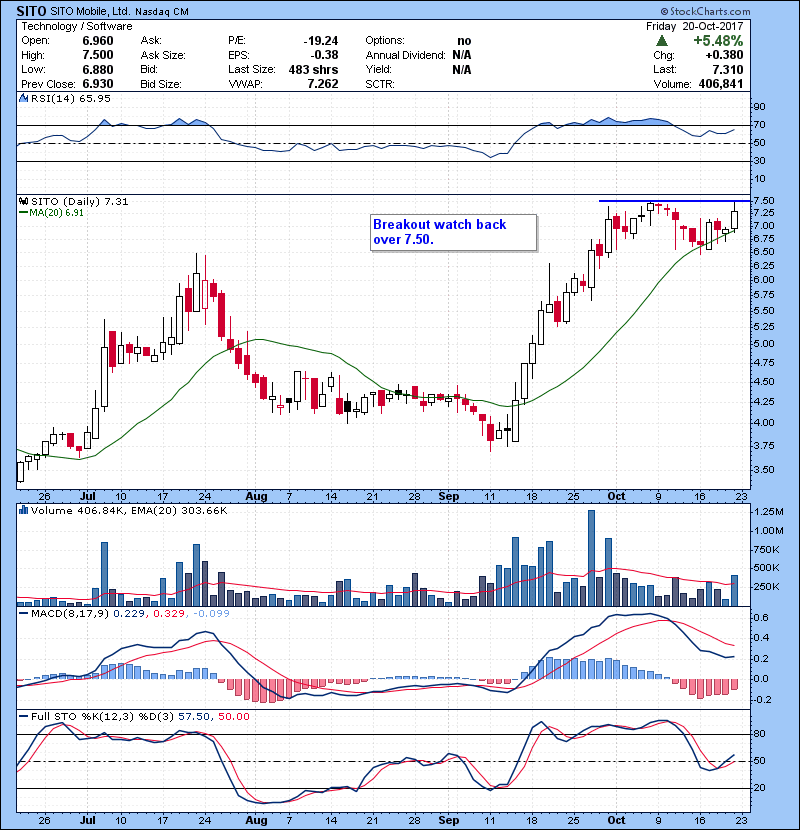The image size is (800, 830).
Task: Click the Last Size value 483 shrs
Action: coord(313,69)
